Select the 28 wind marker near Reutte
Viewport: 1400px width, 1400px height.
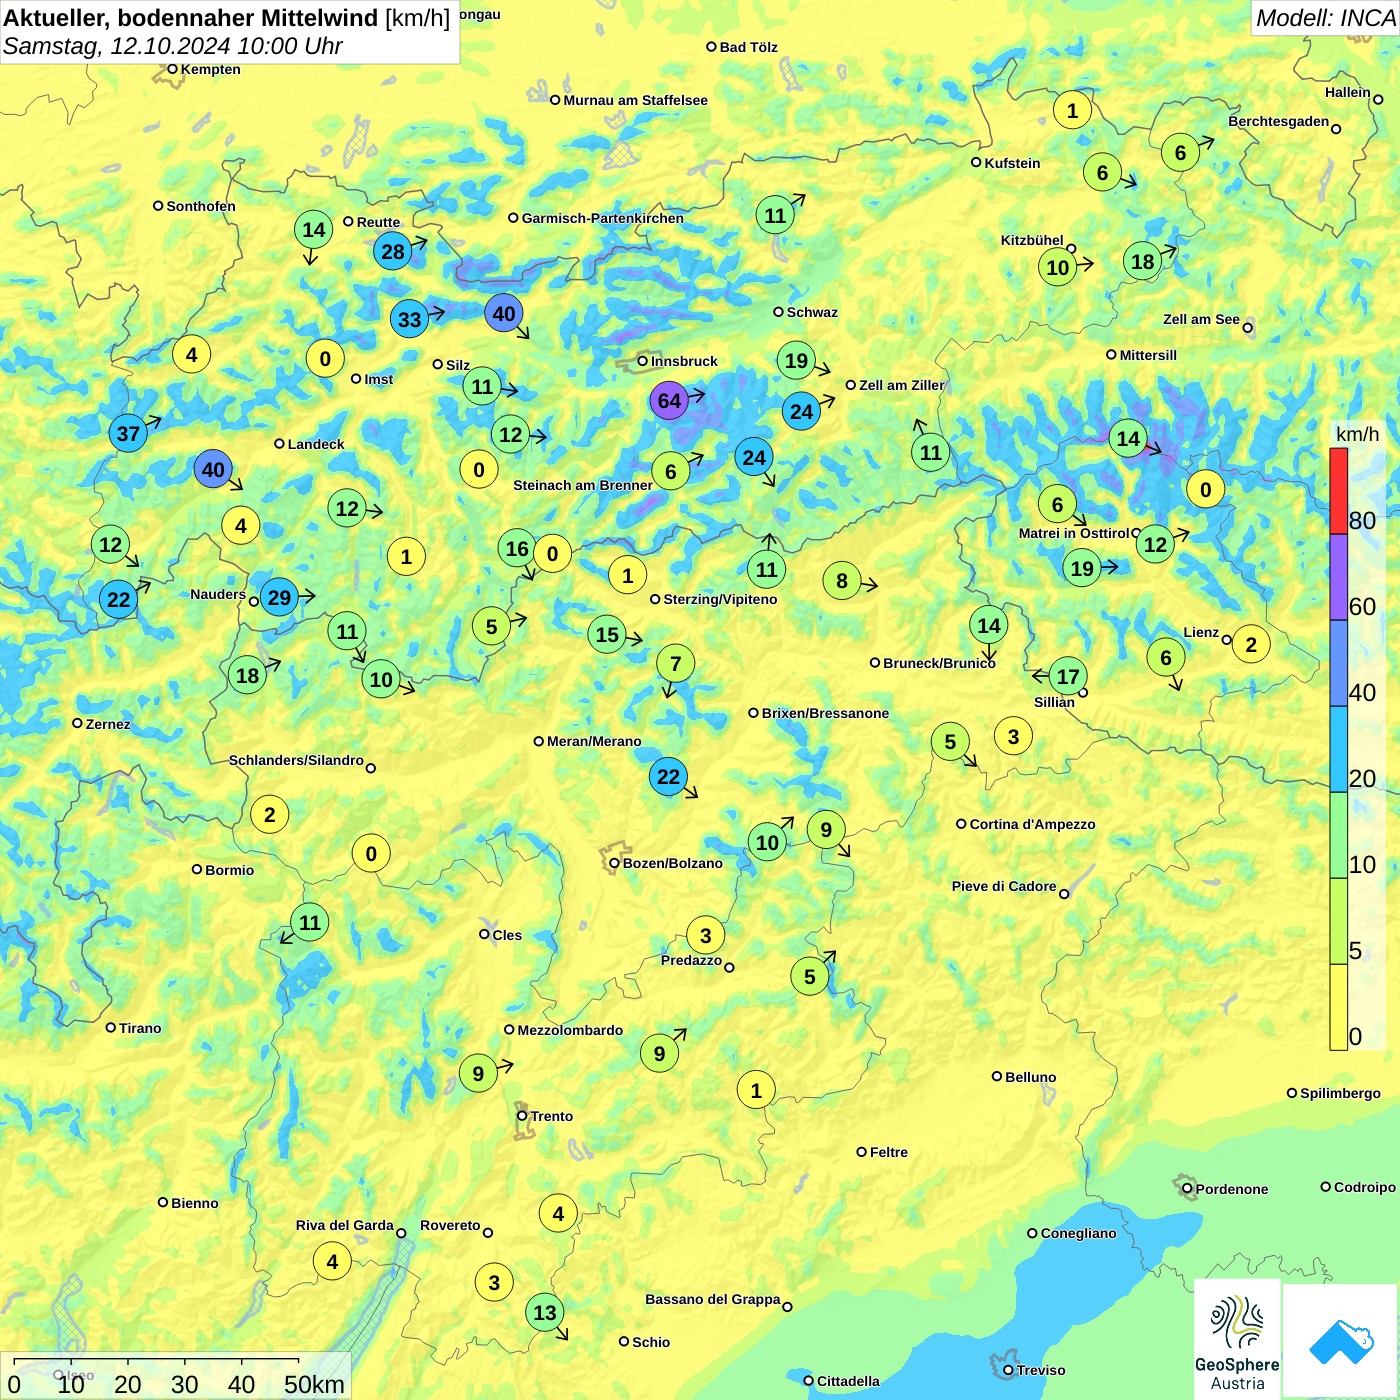pyautogui.click(x=393, y=251)
